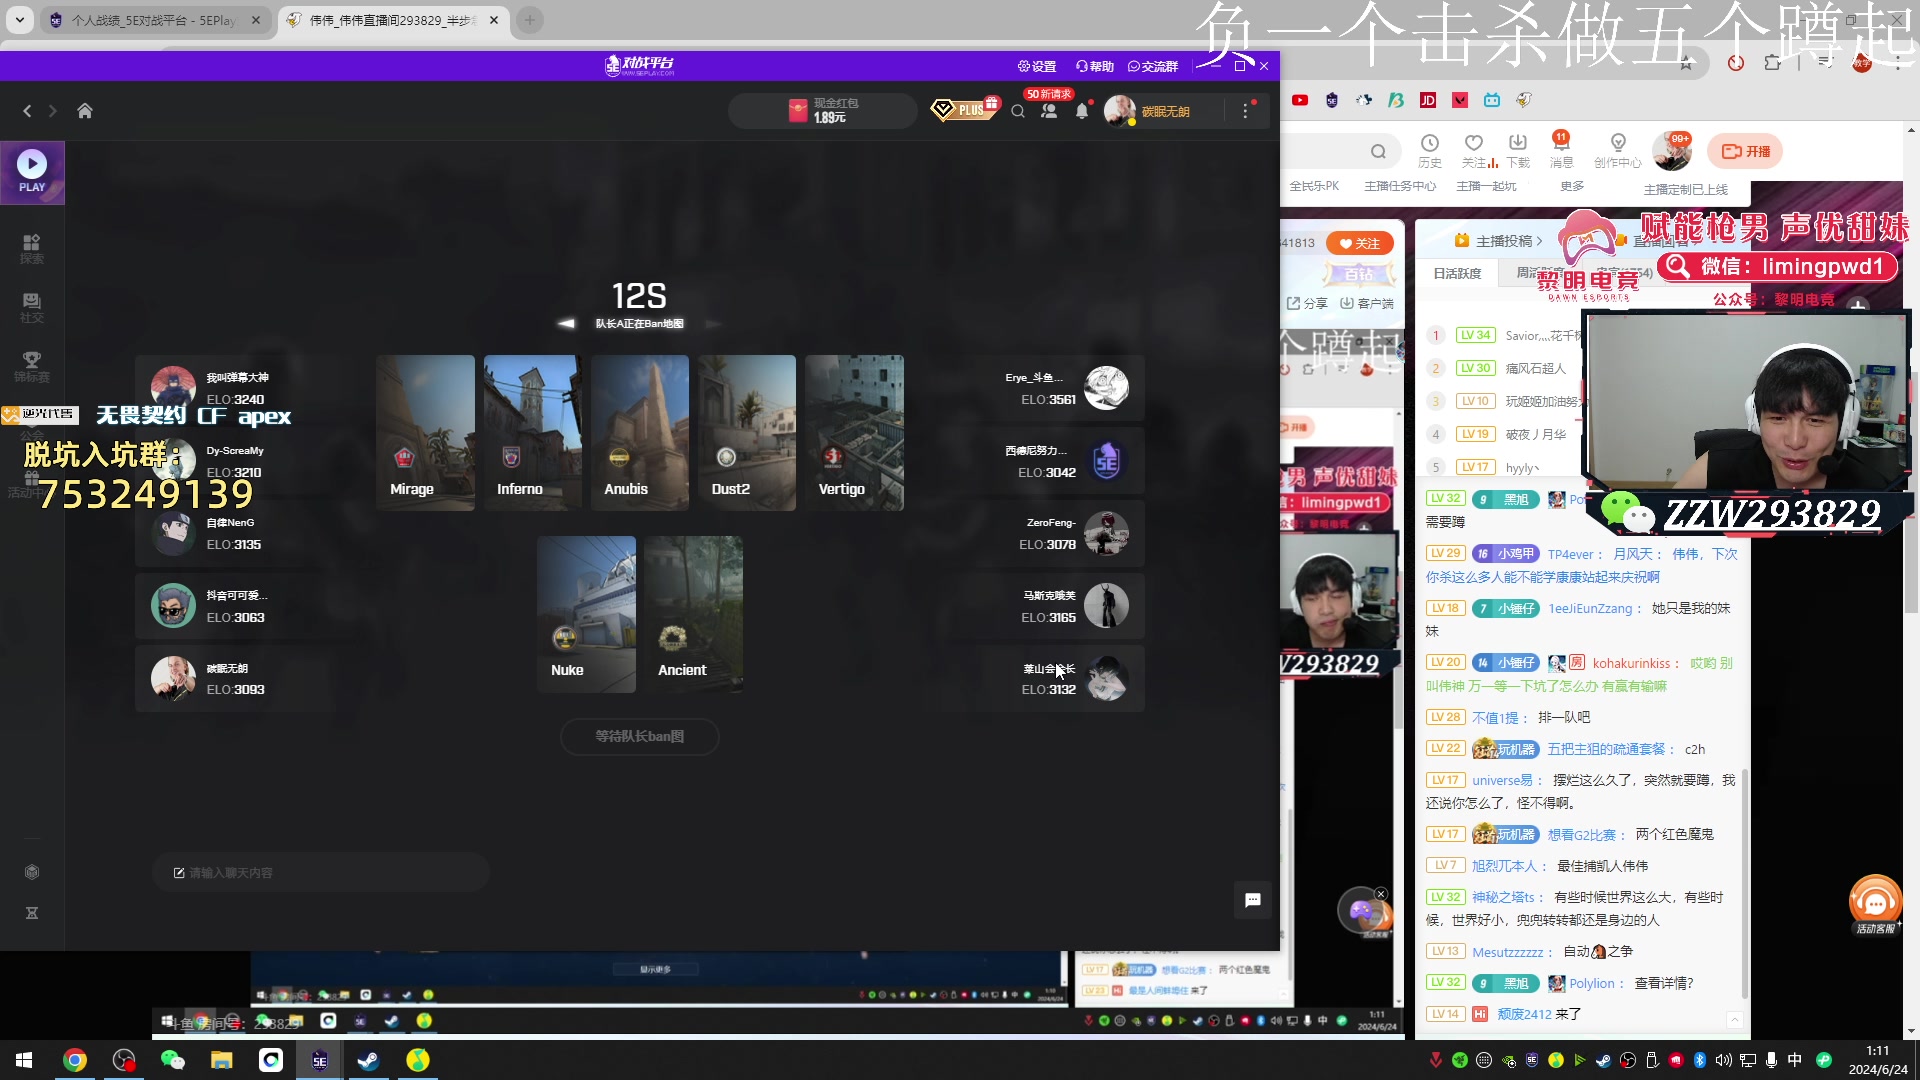
Task: Expand the browser tab search dropdown
Action: pos(20,20)
